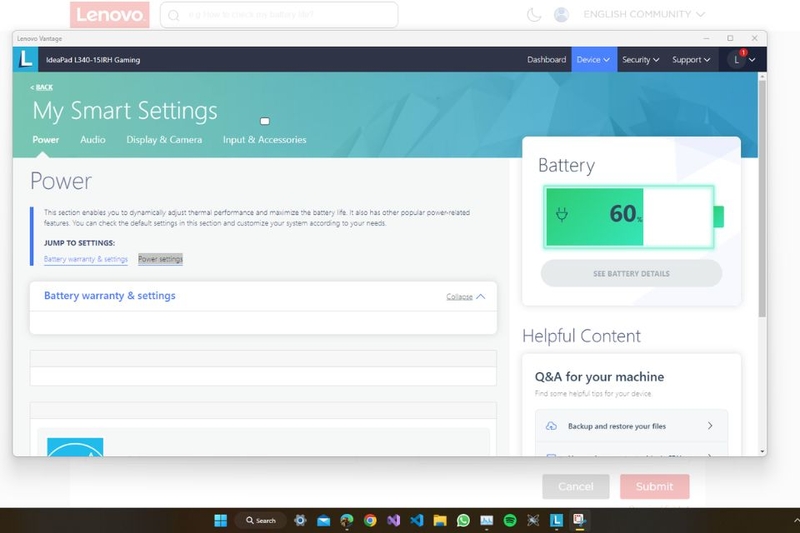This screenshot has width=800, height=533.
Task: Open Mail app from taskbar
Action: tap(323, 520)
